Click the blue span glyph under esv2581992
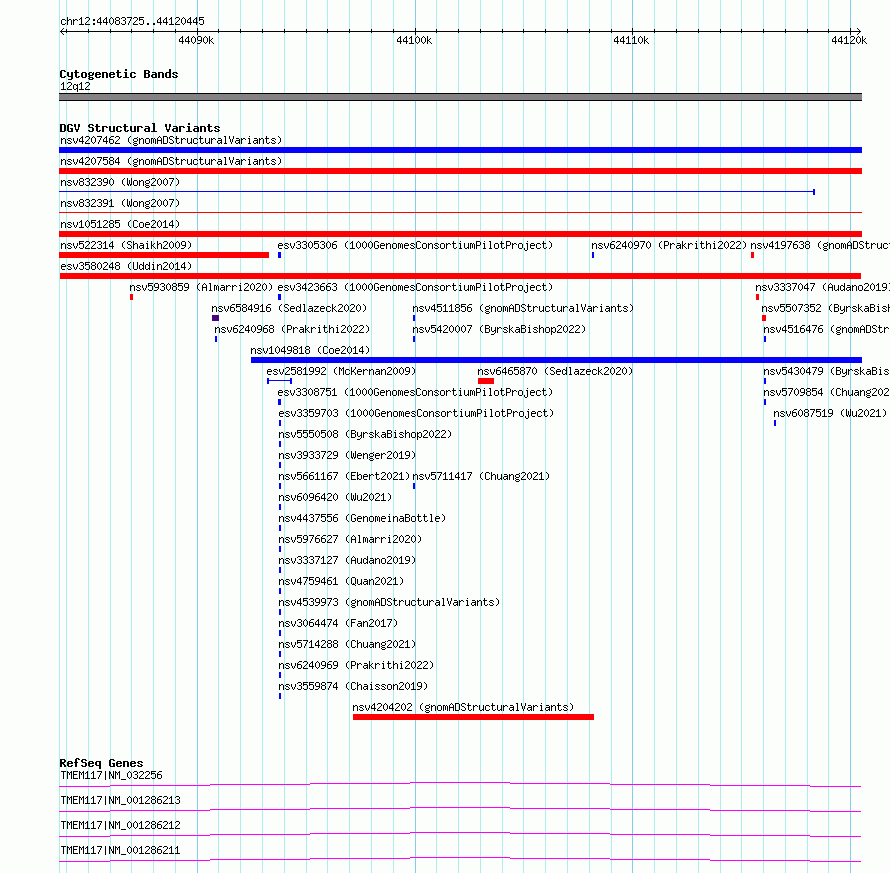 coord(279,381)
